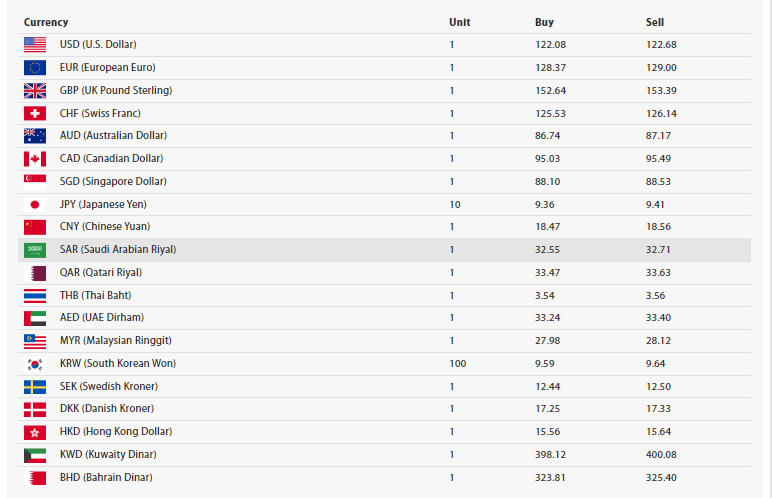Select the Swedish flag icon
The width and height of the screenshot is (772, 498).
[35, 387]
